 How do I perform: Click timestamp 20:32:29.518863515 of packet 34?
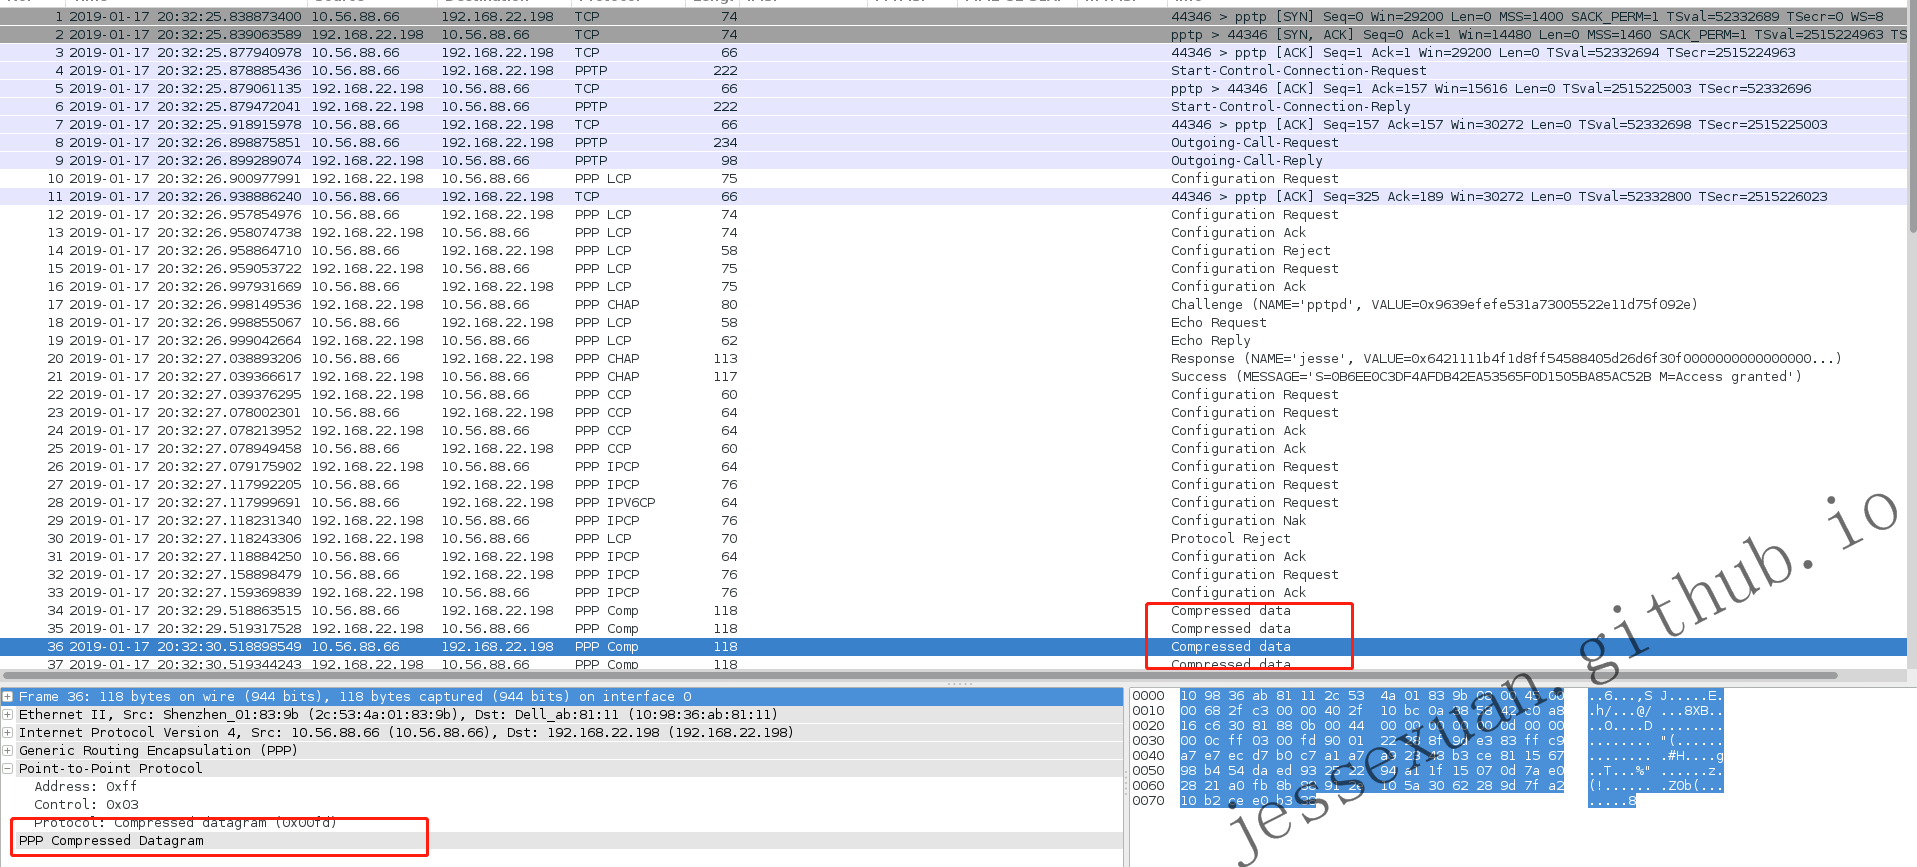click(x=229, y=611)
